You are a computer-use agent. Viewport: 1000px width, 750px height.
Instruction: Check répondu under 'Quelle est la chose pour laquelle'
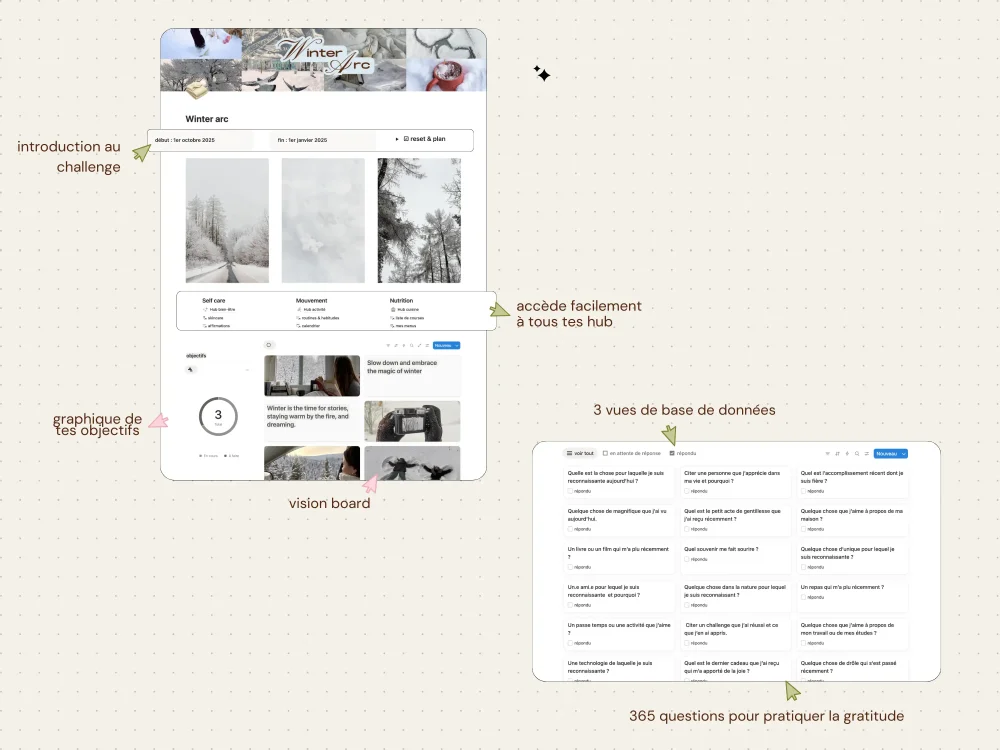[570, 491]
